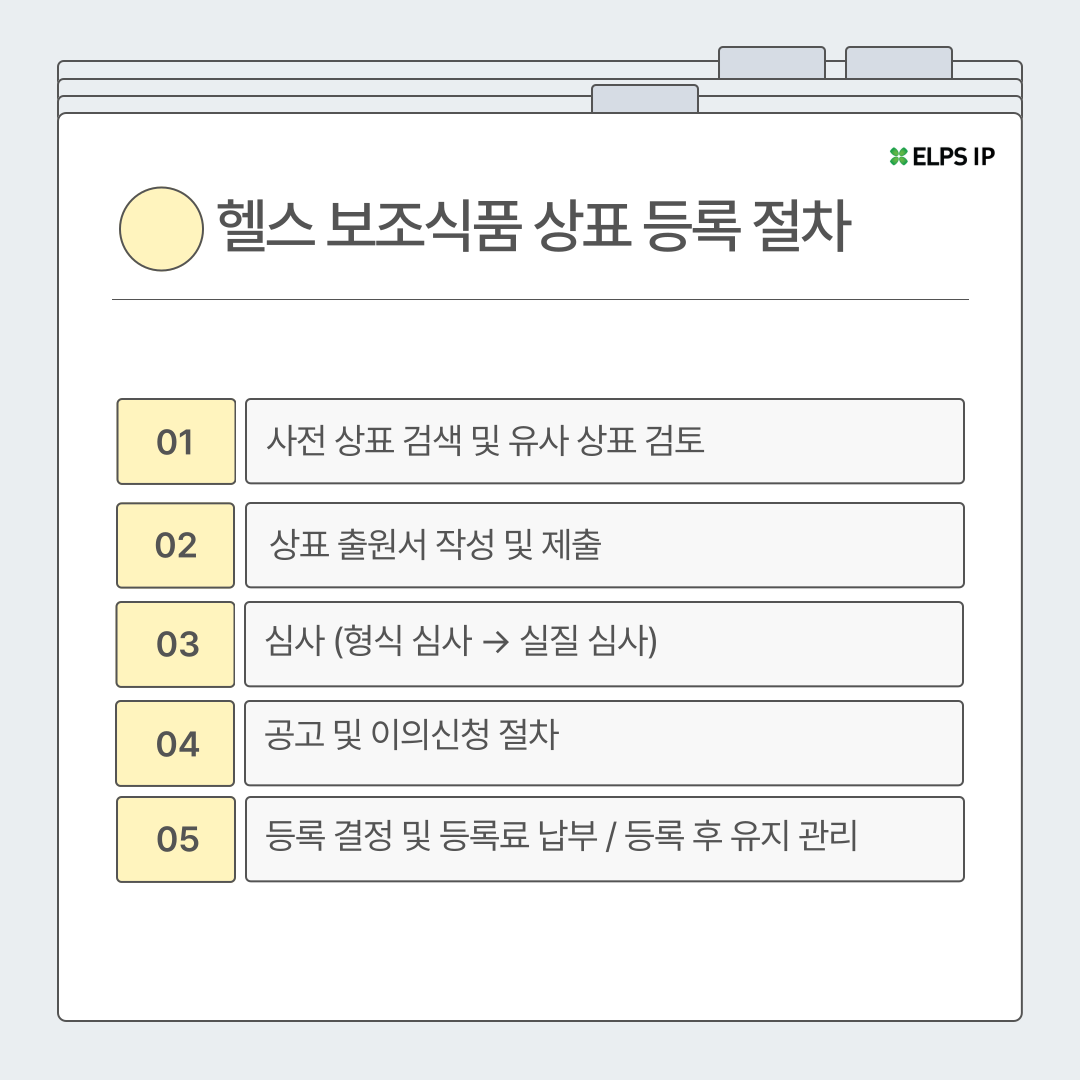Screen dimensions: 1080x1080
Task: Select the yellow 03 step badge
Action: (x=176, y=644)
